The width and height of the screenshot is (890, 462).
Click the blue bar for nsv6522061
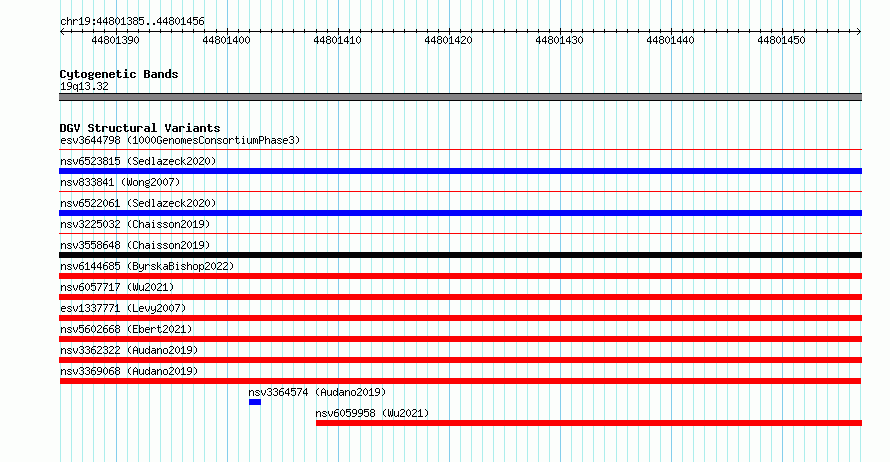coord(460,213)
